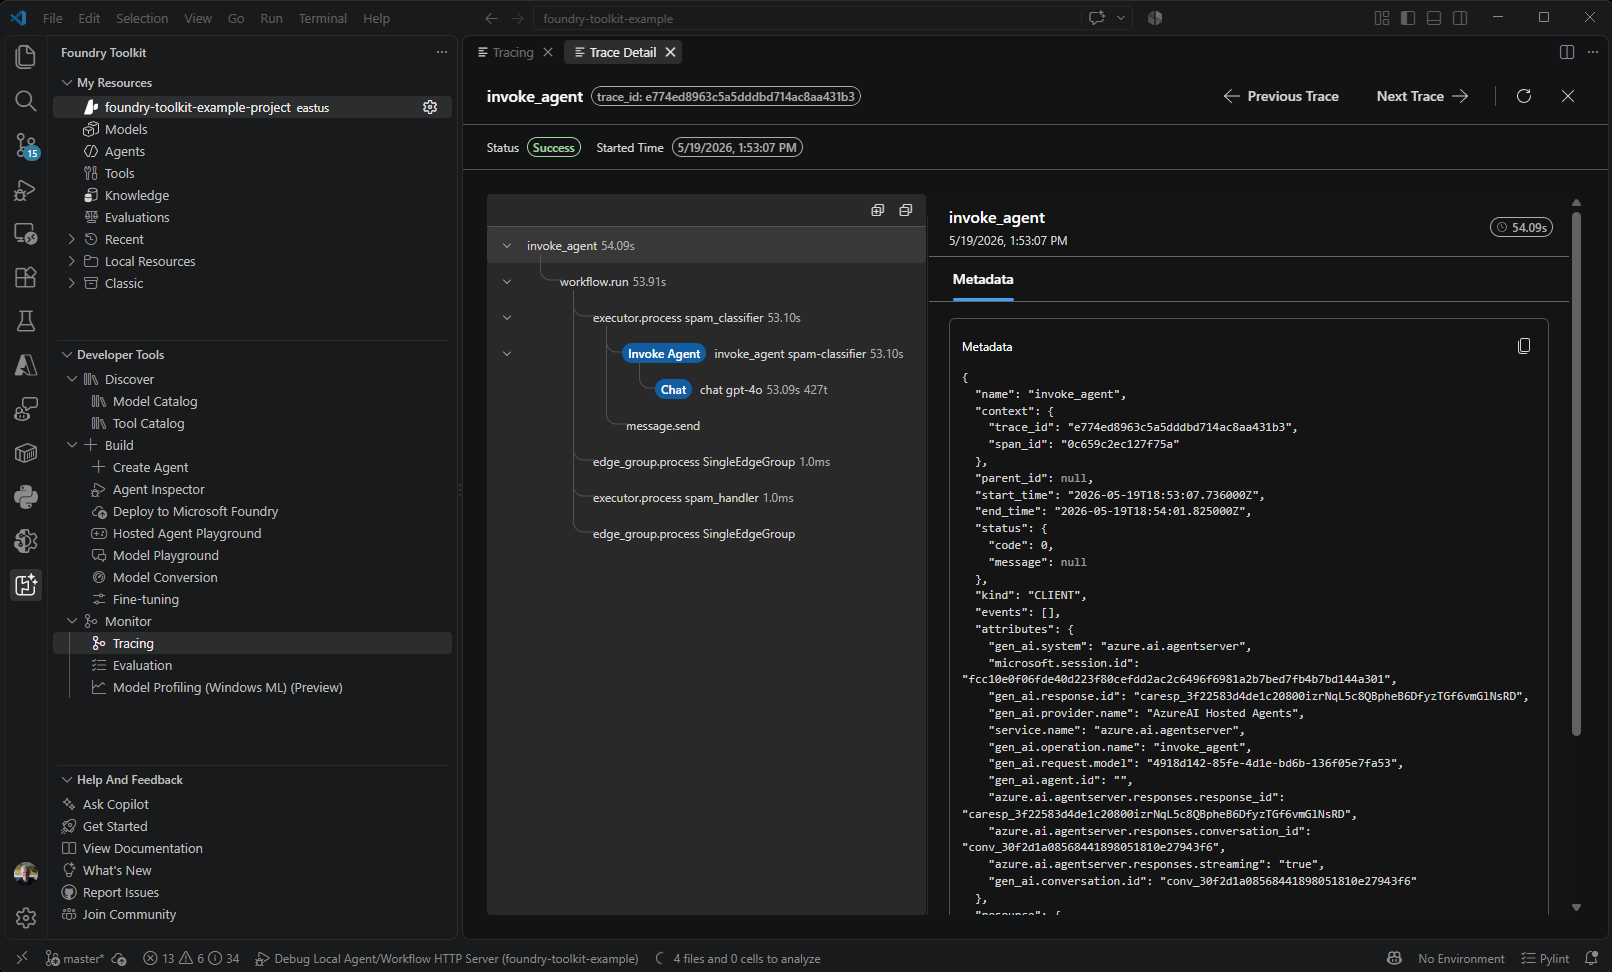Split the editor to the right
1612x972 pixels.
pos(1567,52)
